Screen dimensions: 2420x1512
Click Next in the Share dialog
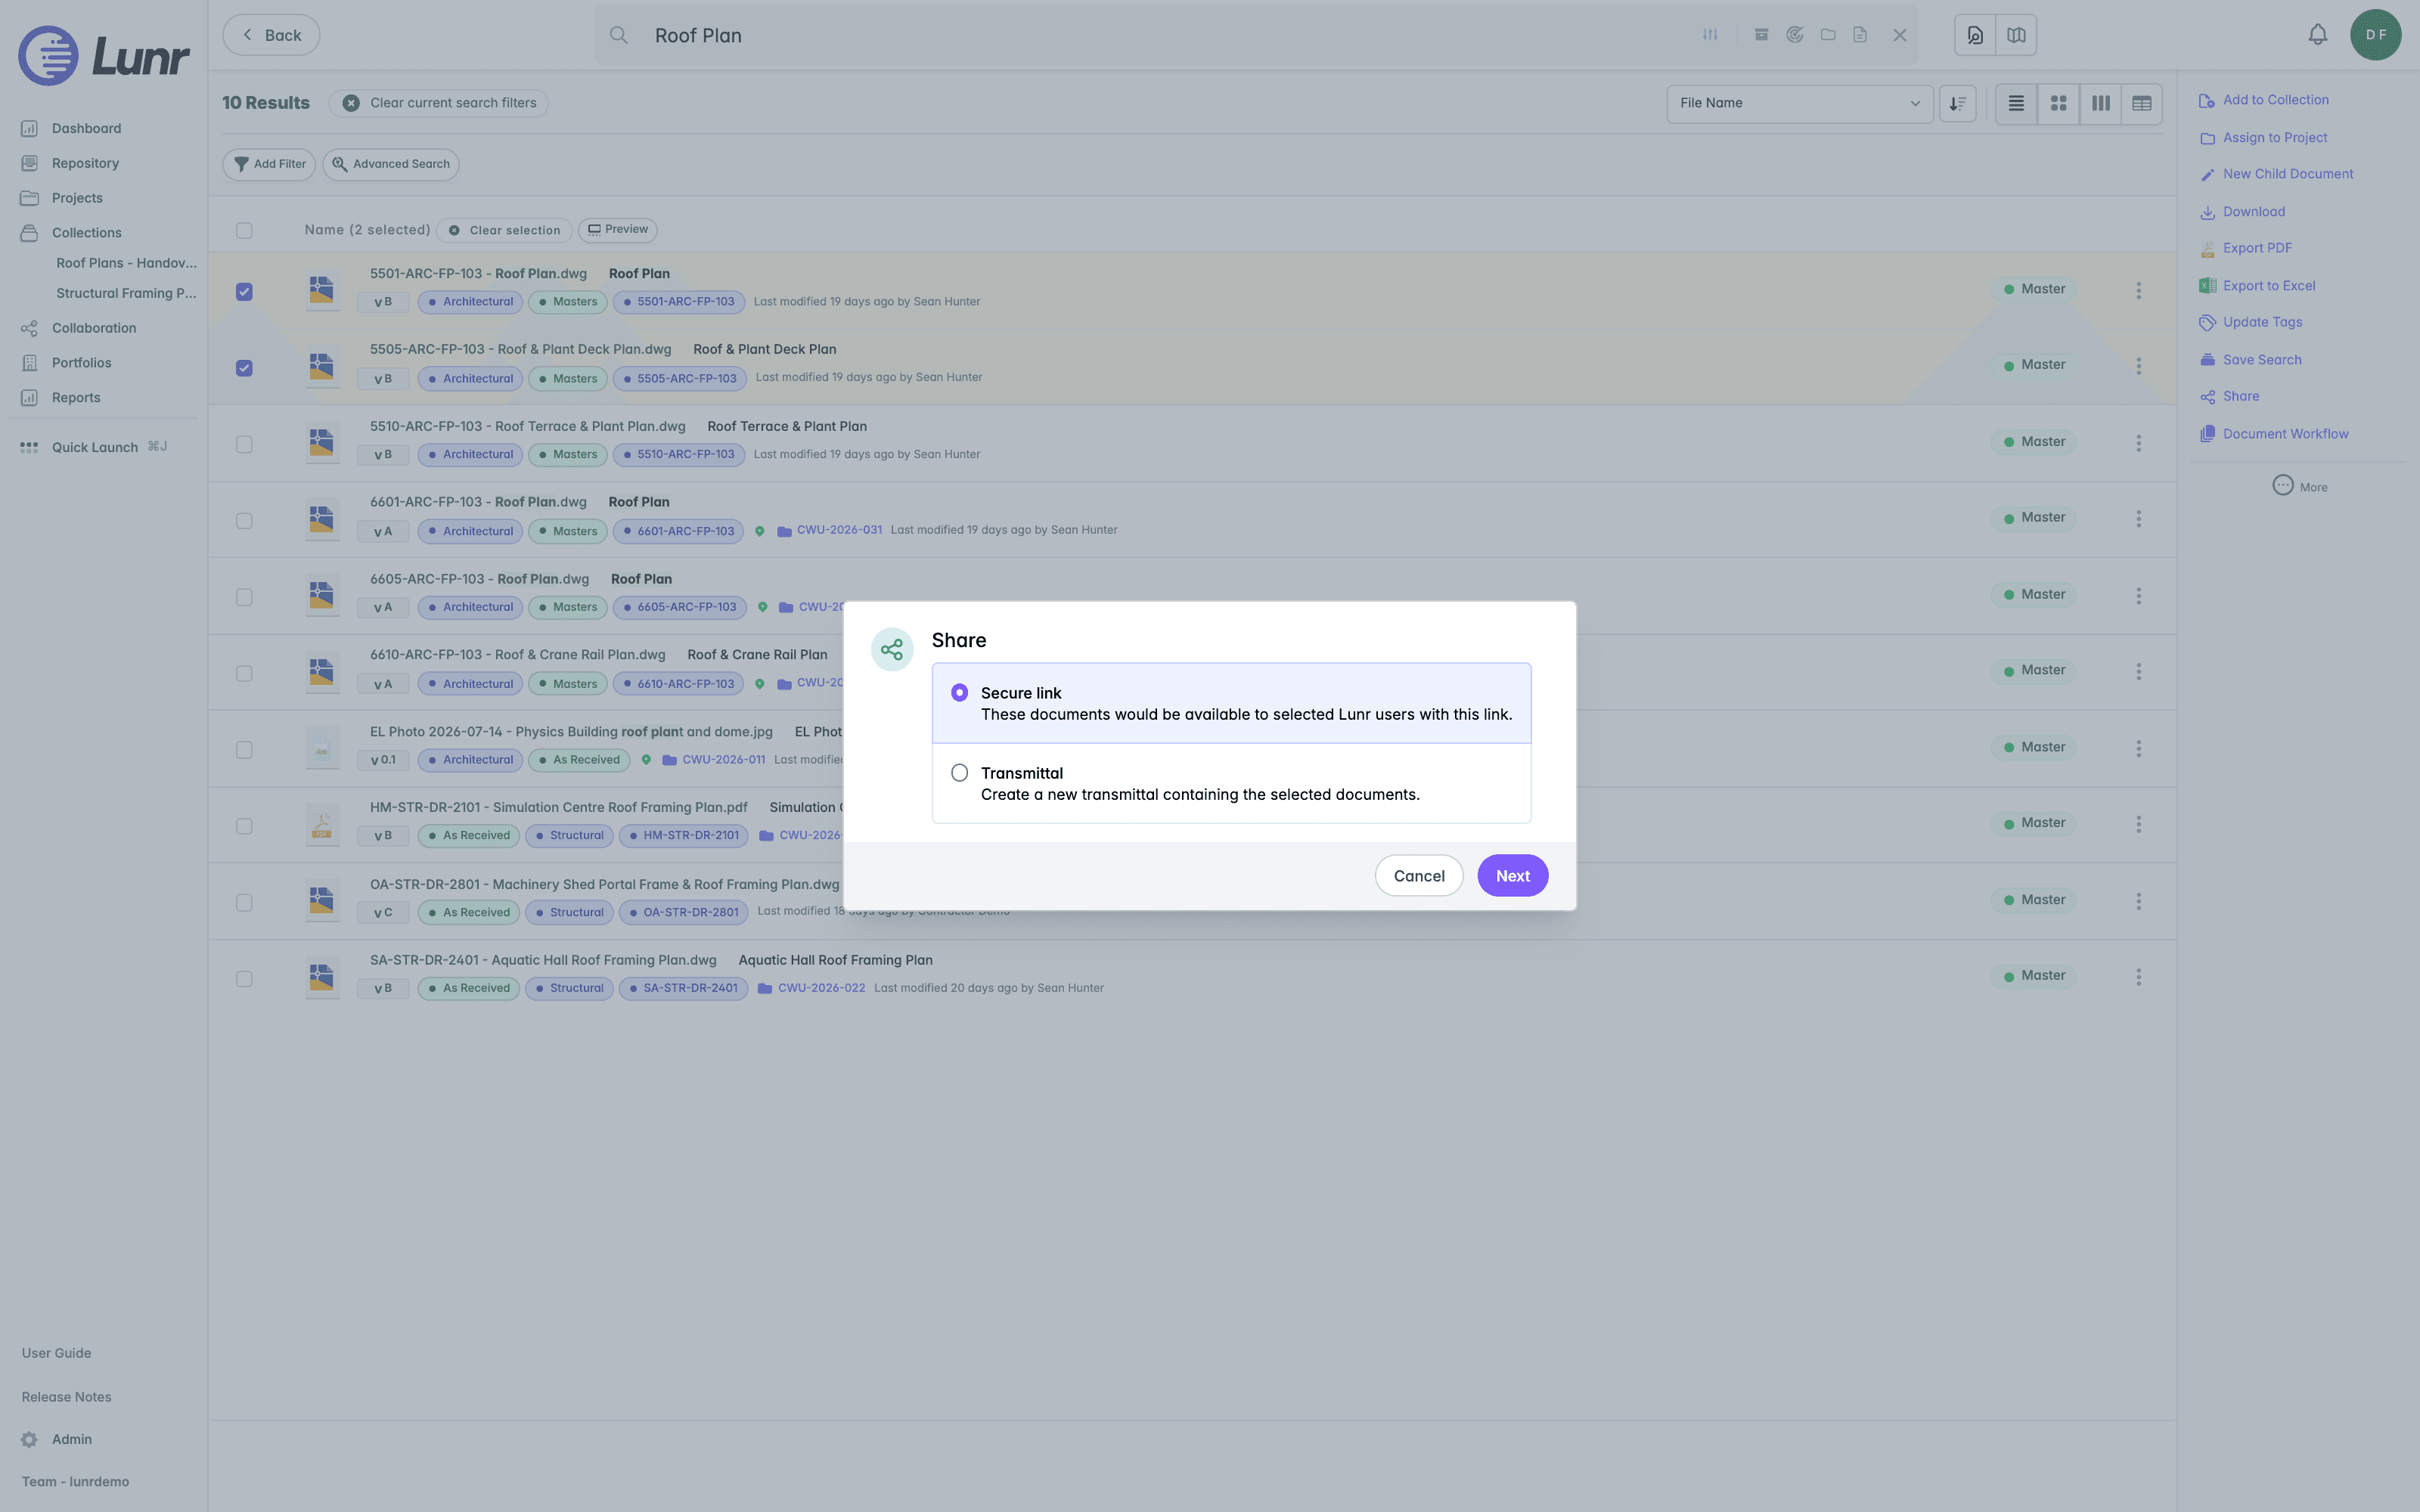1512,875
